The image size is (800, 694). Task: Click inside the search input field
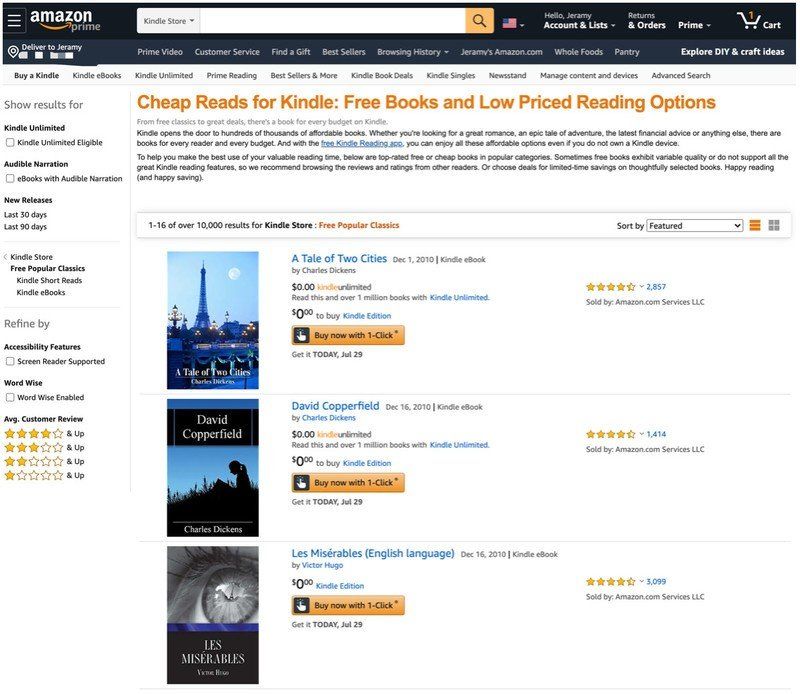coord(330,19)
